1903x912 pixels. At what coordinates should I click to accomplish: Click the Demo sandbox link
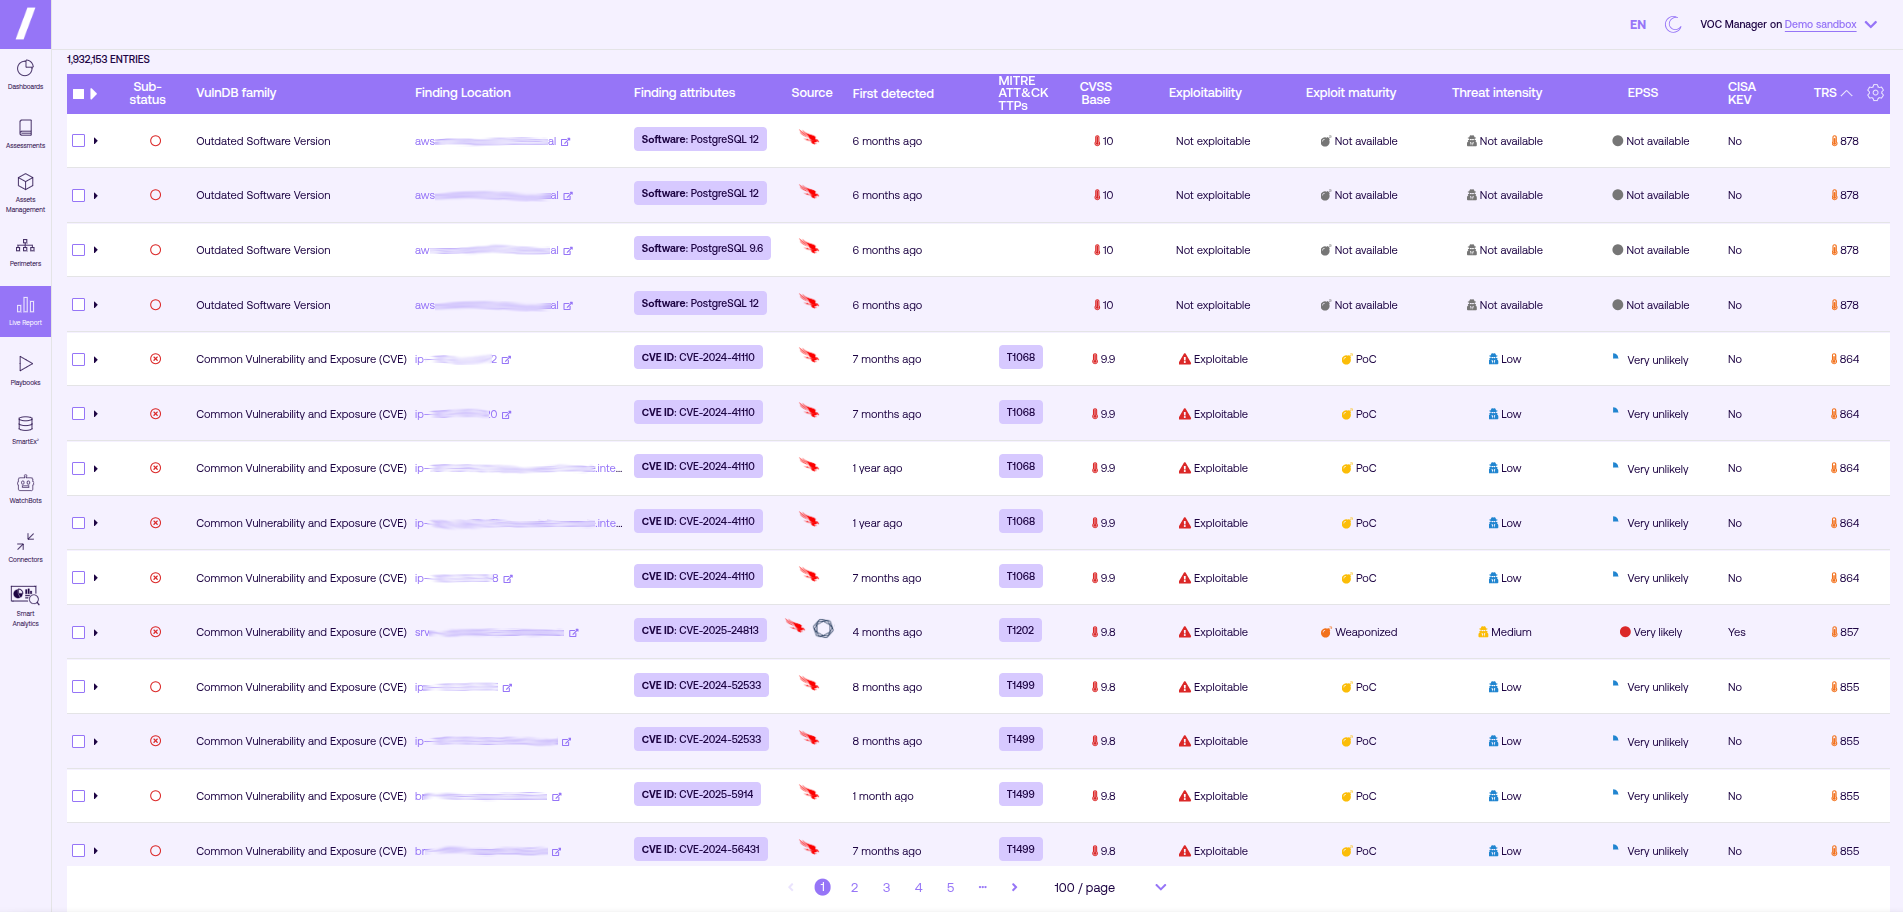1820,25
